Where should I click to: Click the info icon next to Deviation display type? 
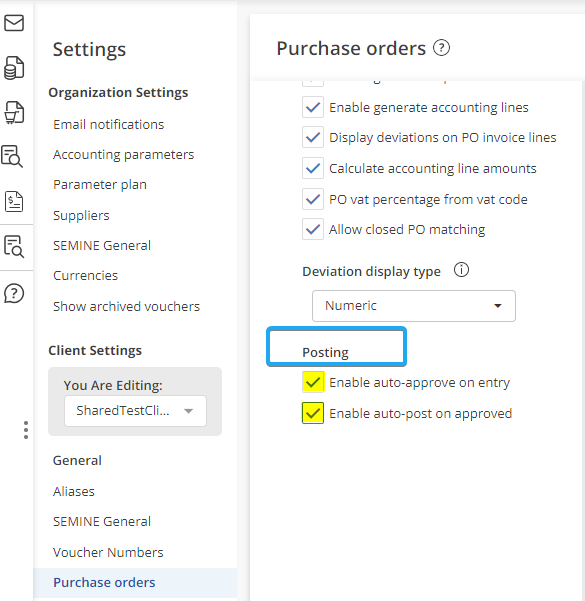pyautogui.click(x=461, y=270)
